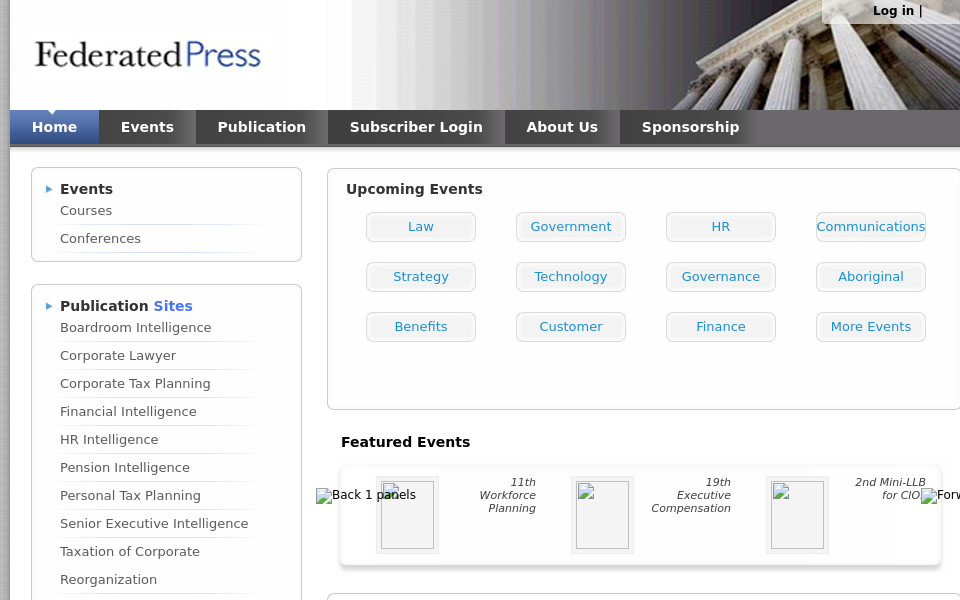Click the More Events button

pyautogui.click(x=870, y=326)
